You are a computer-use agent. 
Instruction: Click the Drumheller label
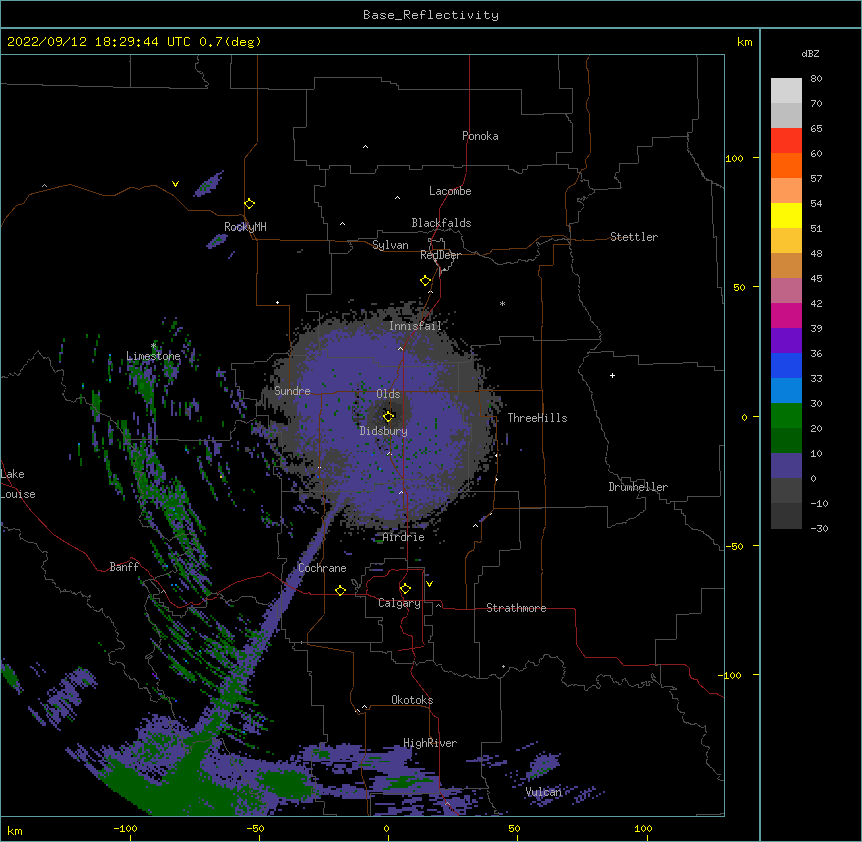point(638,487)
